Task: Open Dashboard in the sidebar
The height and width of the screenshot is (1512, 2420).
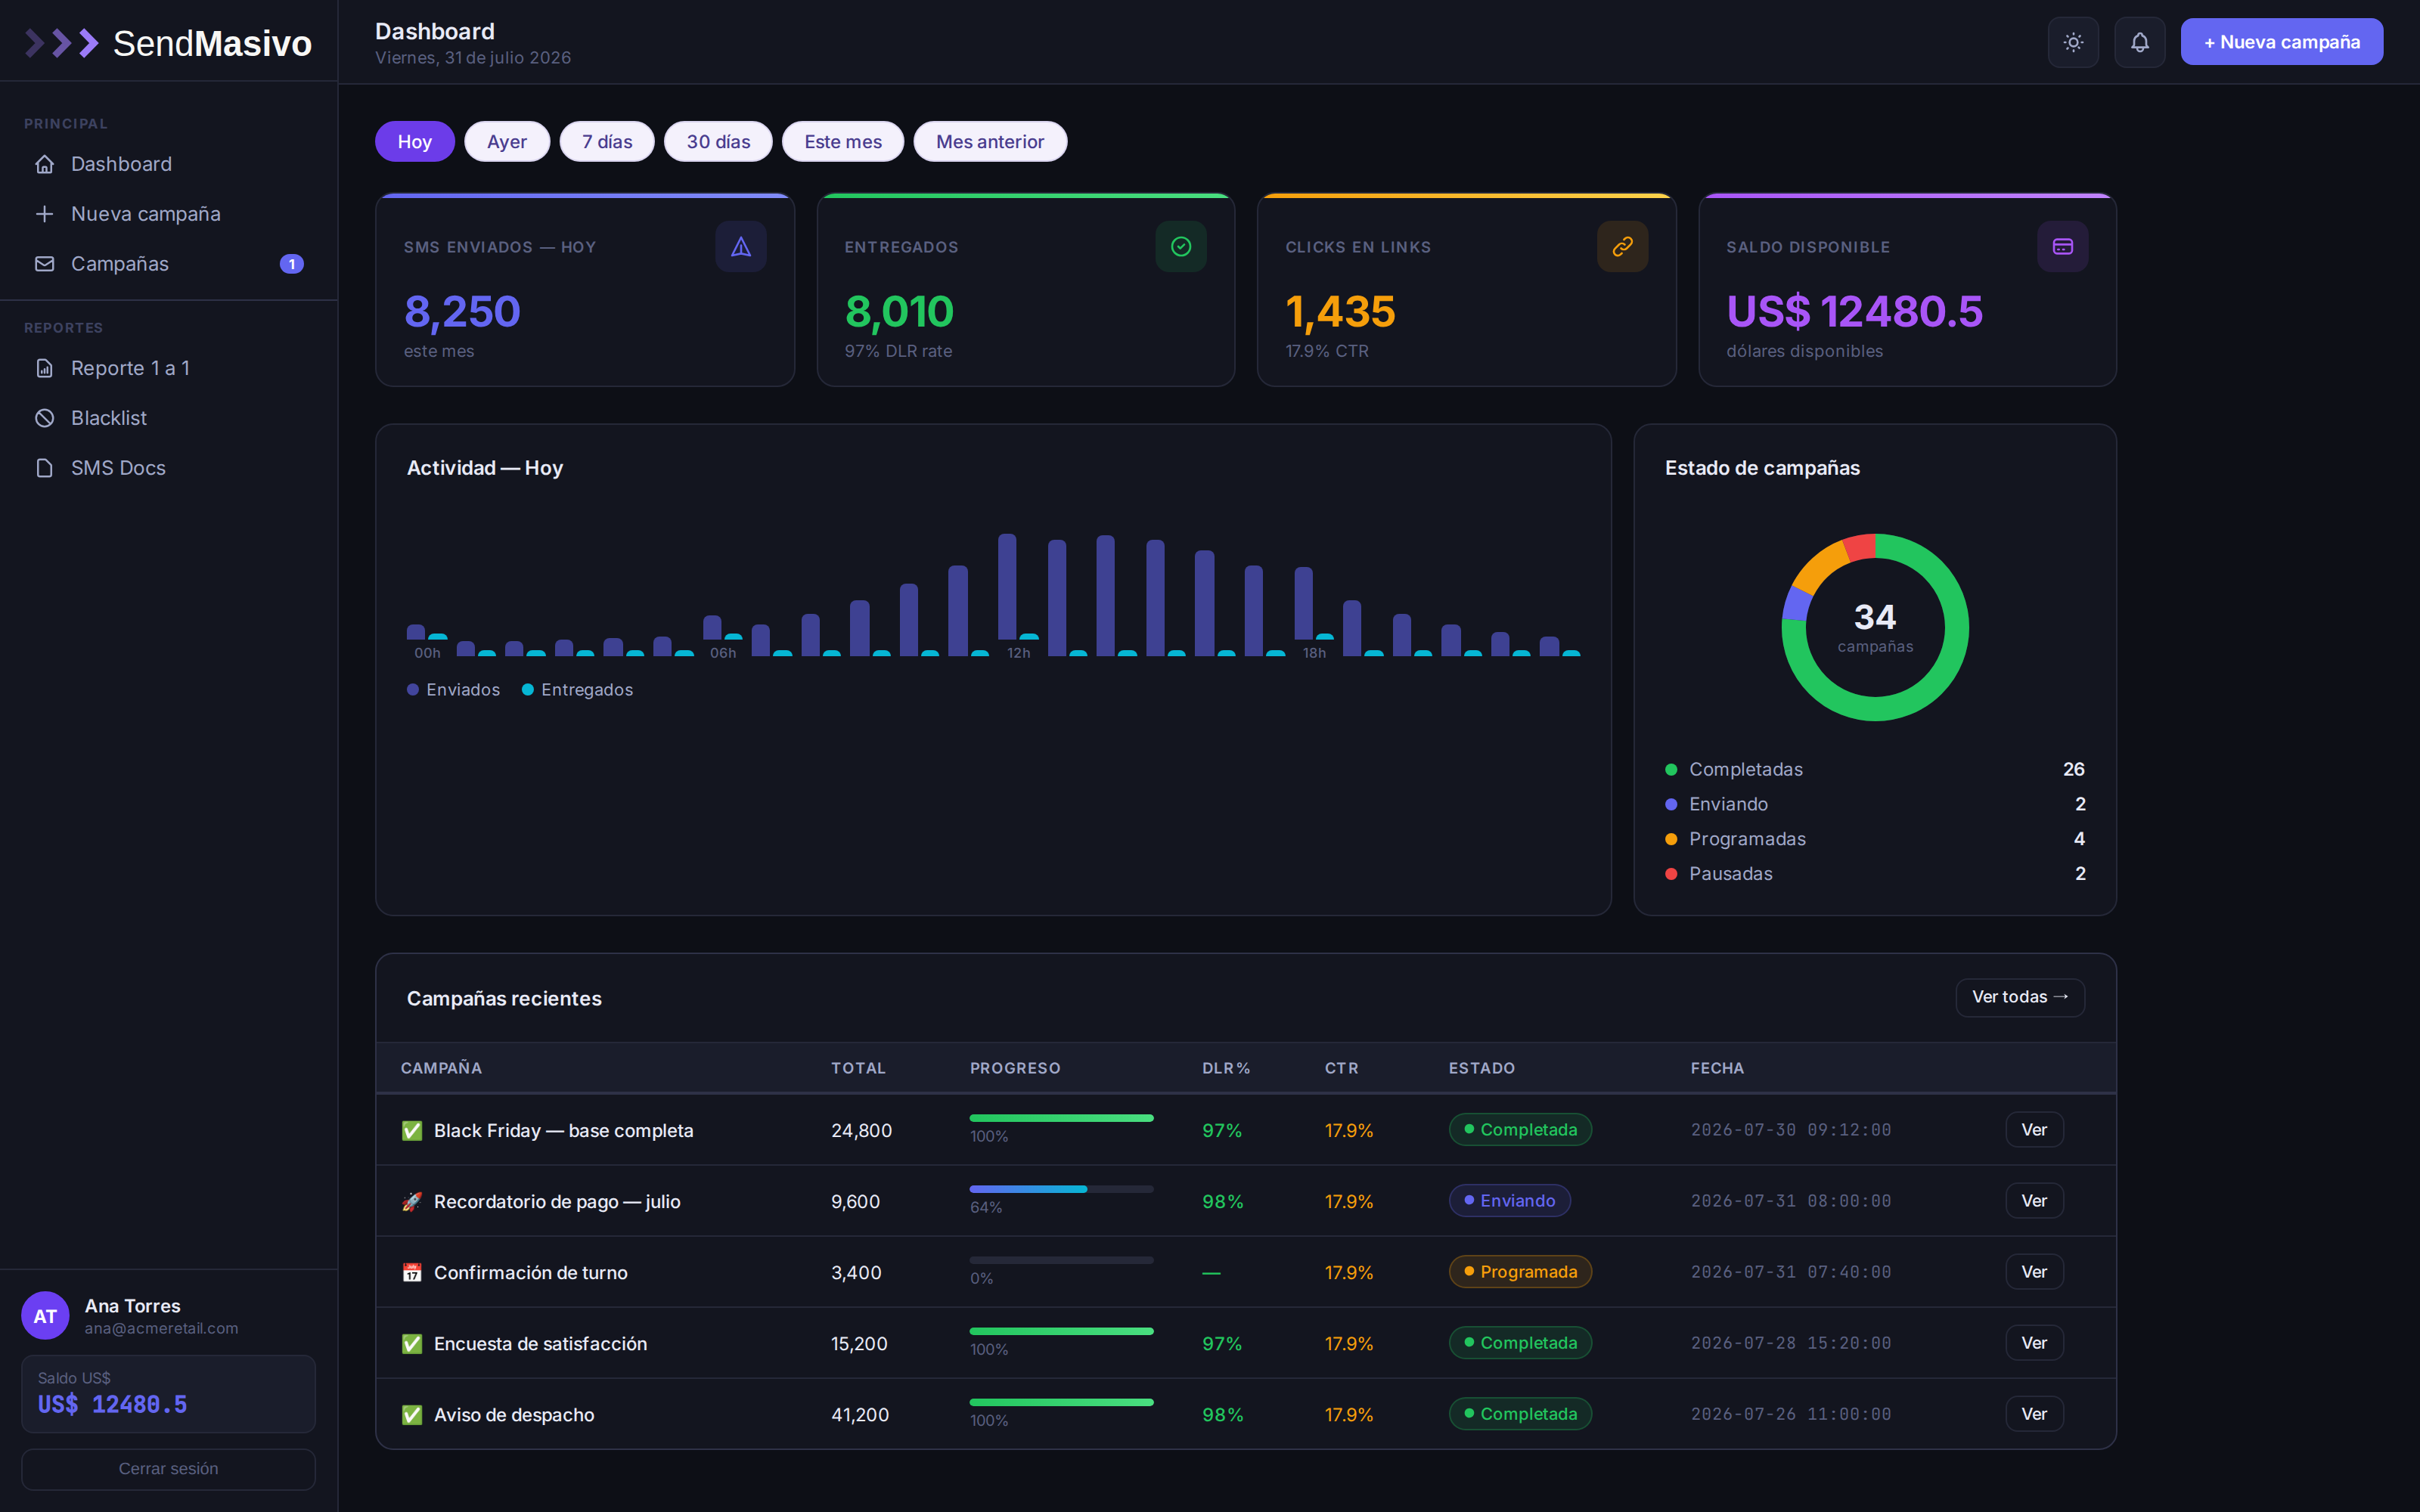Action: click(x=169, y=164)
